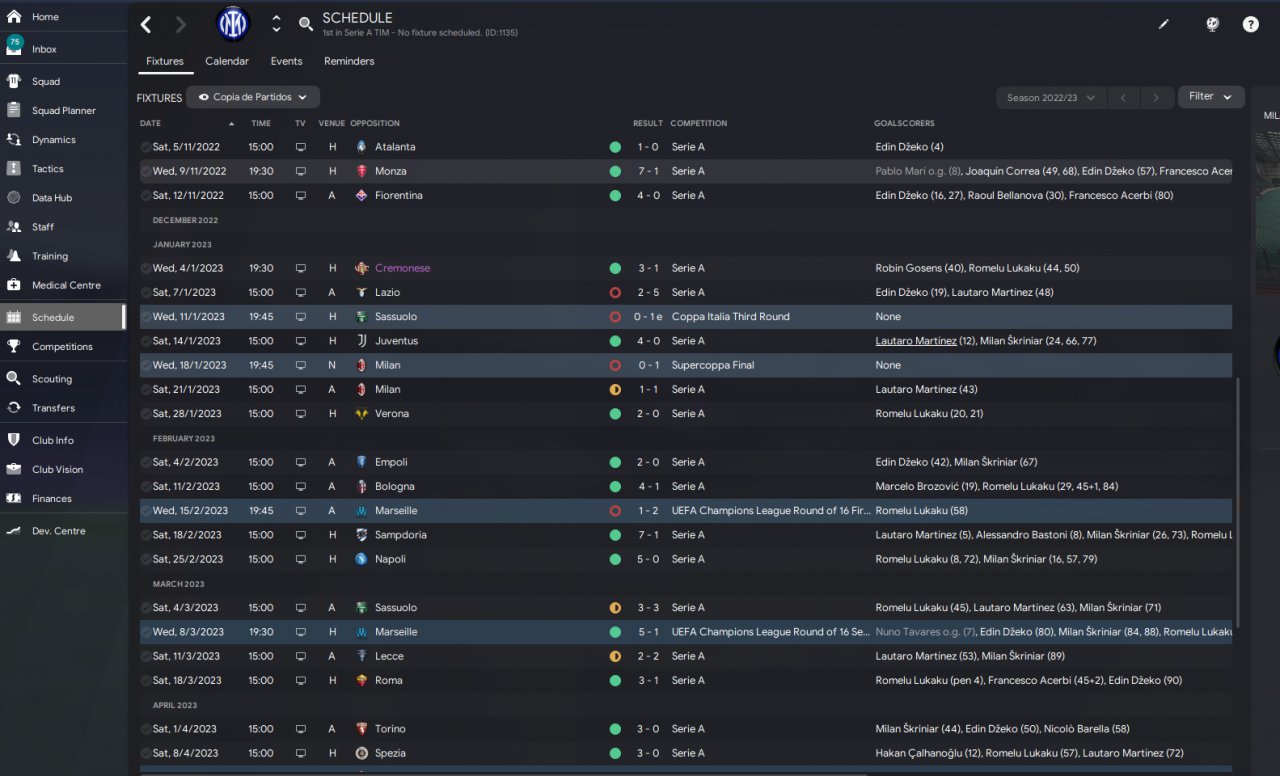Expand the Season 2022/23 dropdown
The image size is (1280, 776).
(x=1050, y=98)
